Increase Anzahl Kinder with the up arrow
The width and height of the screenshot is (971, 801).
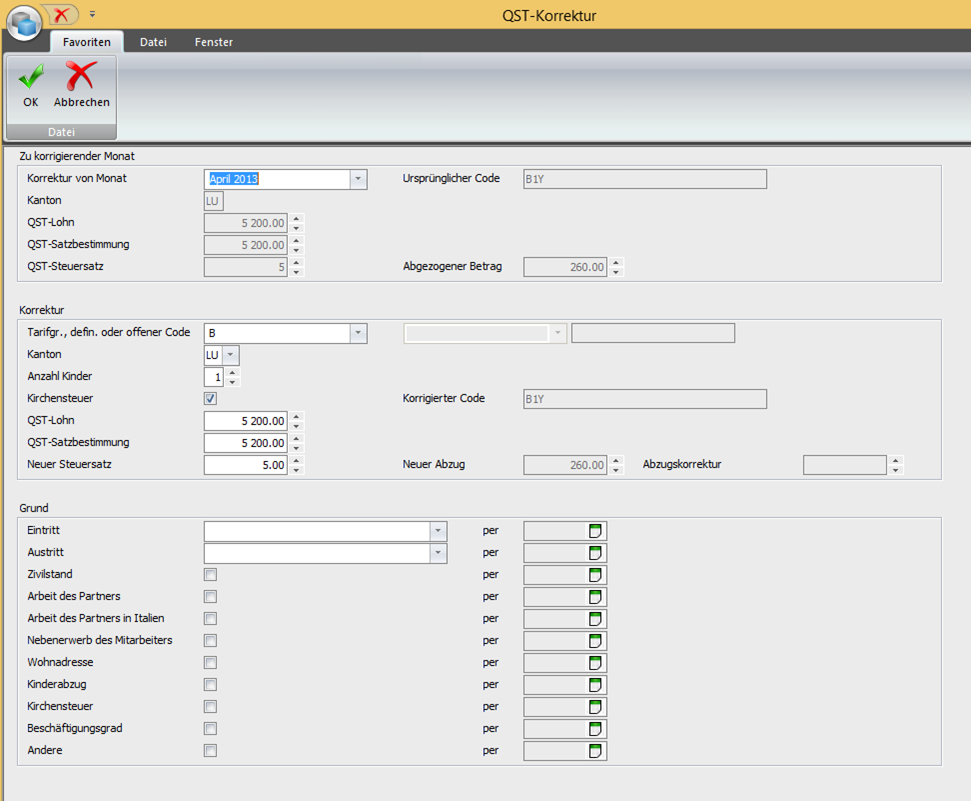click(233, 372)
